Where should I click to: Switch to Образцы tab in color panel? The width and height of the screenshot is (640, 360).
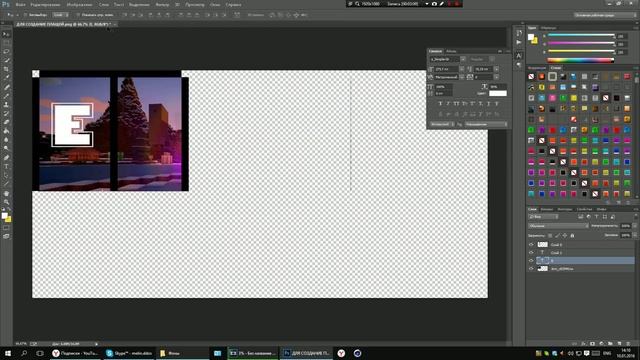click(x=548, y=28)
